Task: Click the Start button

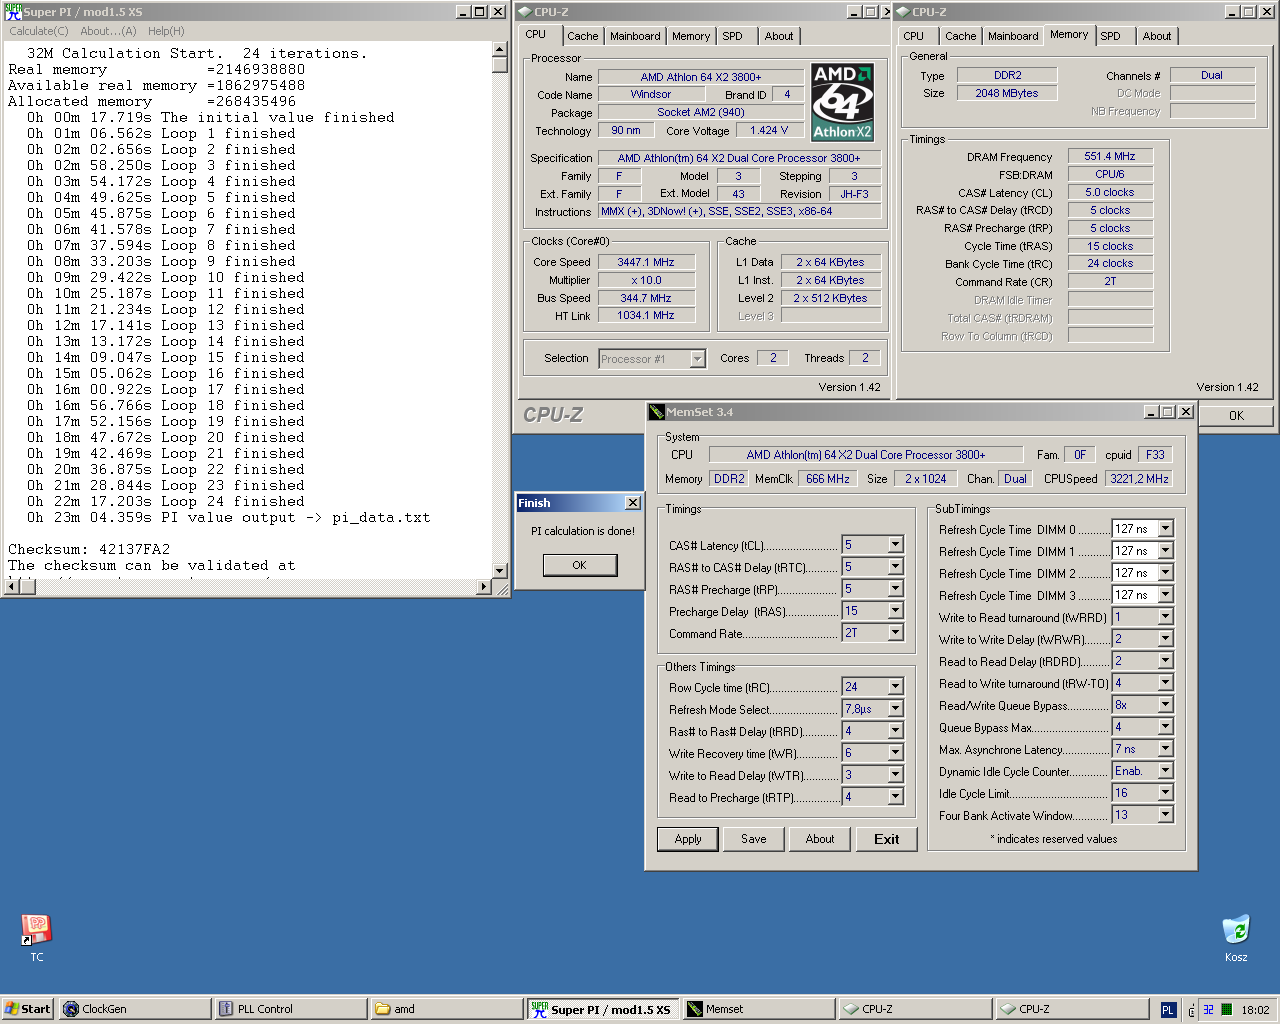Action: (28, 1009)
